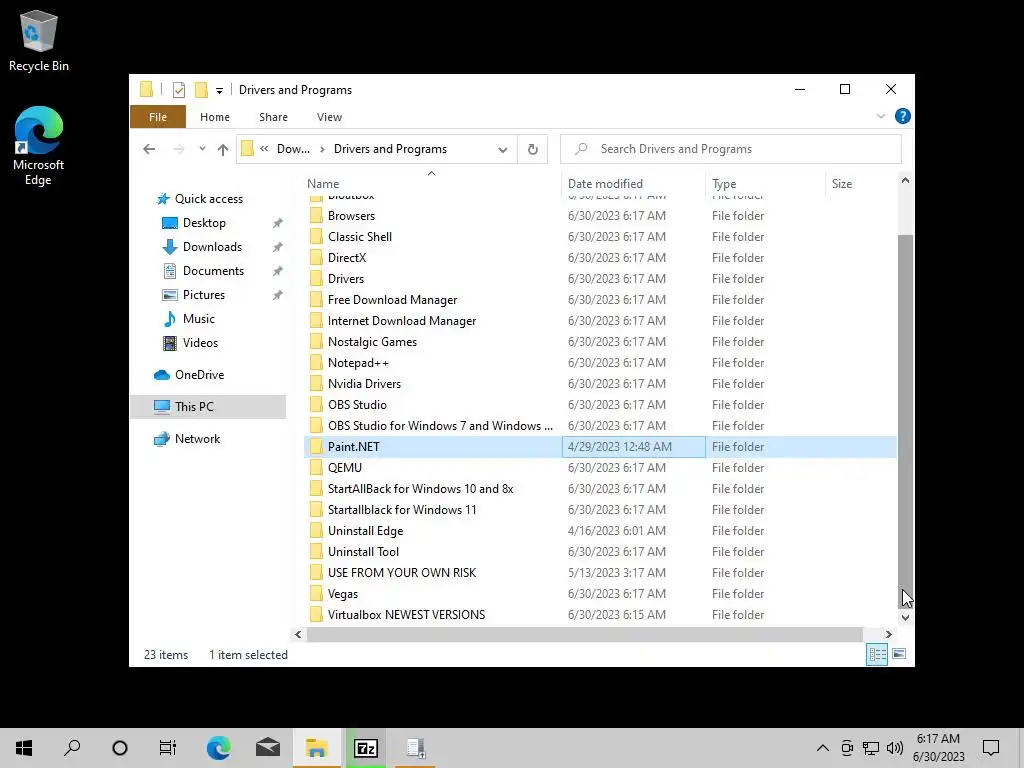The width and height of the screenshot is (1024, 768).
Task: Open taskbar Search magnifier
Action: (72, 748)
